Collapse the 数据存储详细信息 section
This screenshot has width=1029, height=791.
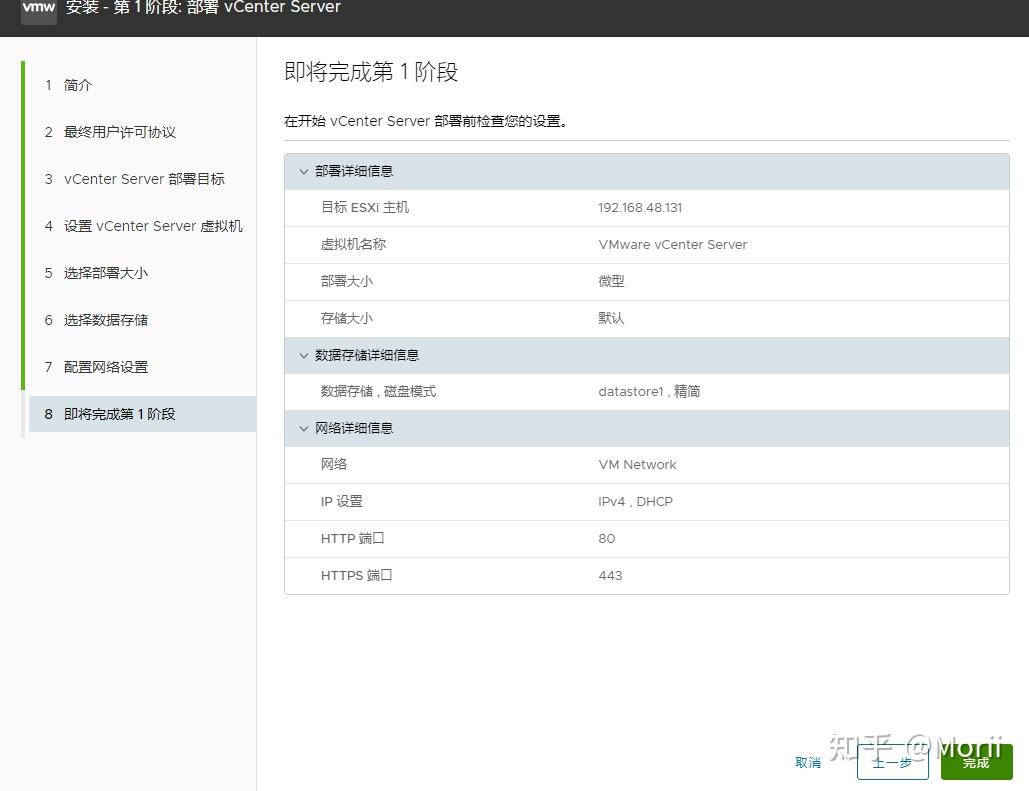pyautogui.click(x=304, y=354)
